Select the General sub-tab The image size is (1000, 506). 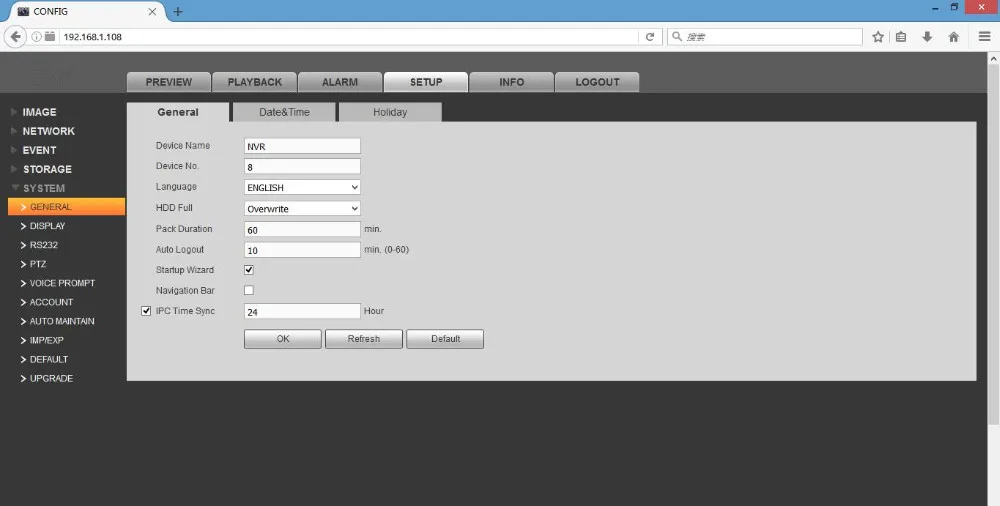(178, 112)
